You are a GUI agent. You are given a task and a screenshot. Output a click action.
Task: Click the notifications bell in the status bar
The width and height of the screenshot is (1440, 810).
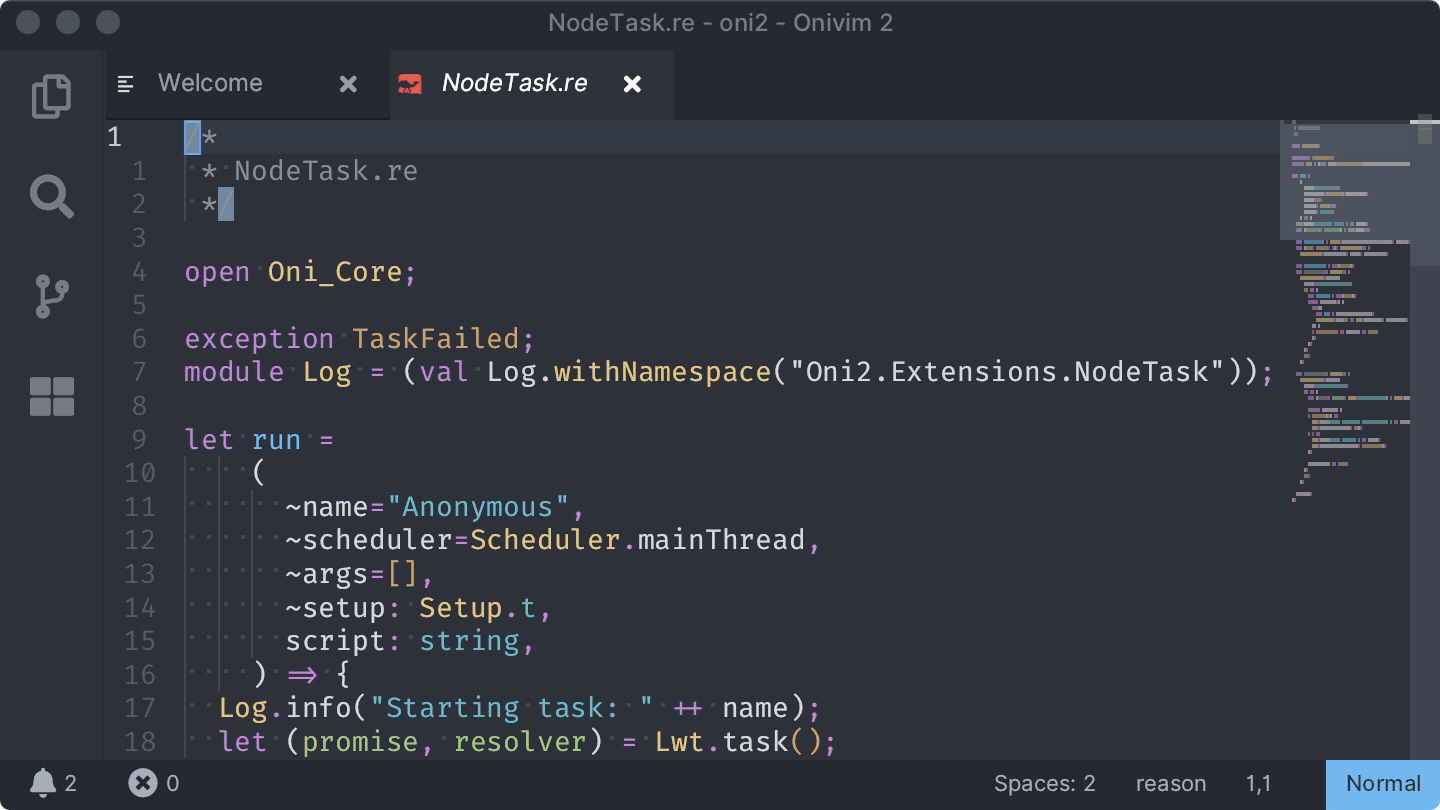(43, 783)
